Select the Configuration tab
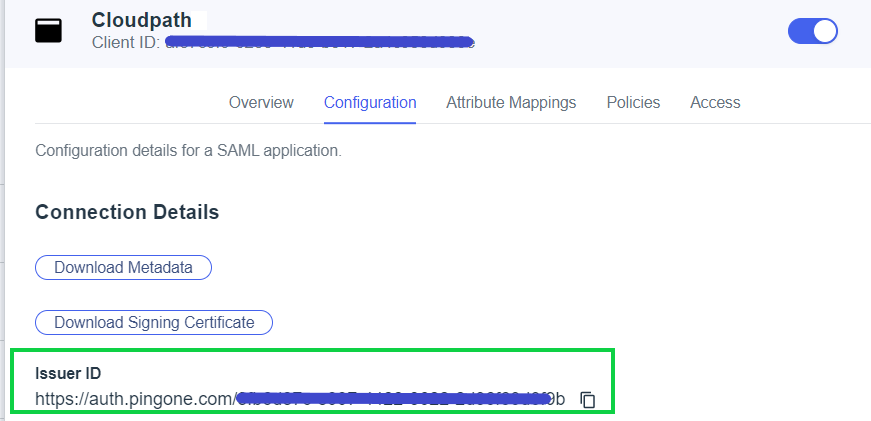 [x=370, y=102]
